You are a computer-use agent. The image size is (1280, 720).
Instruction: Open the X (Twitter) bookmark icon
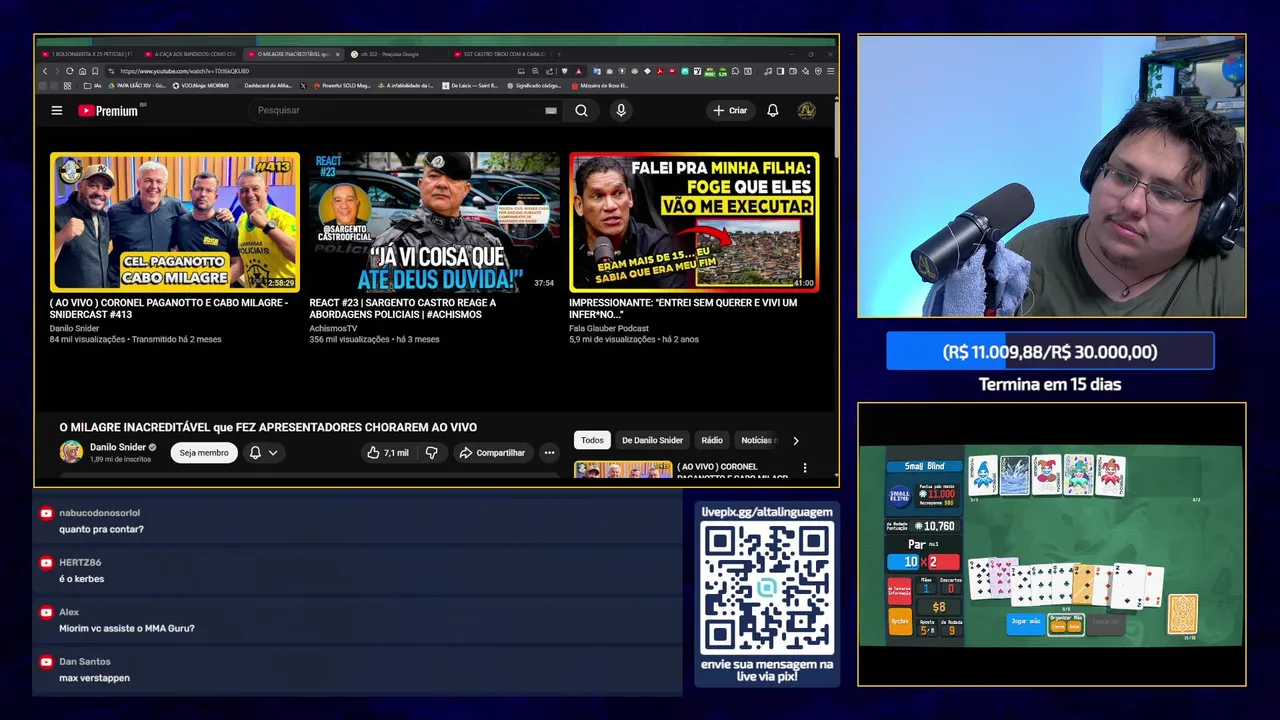pos(303,86)
